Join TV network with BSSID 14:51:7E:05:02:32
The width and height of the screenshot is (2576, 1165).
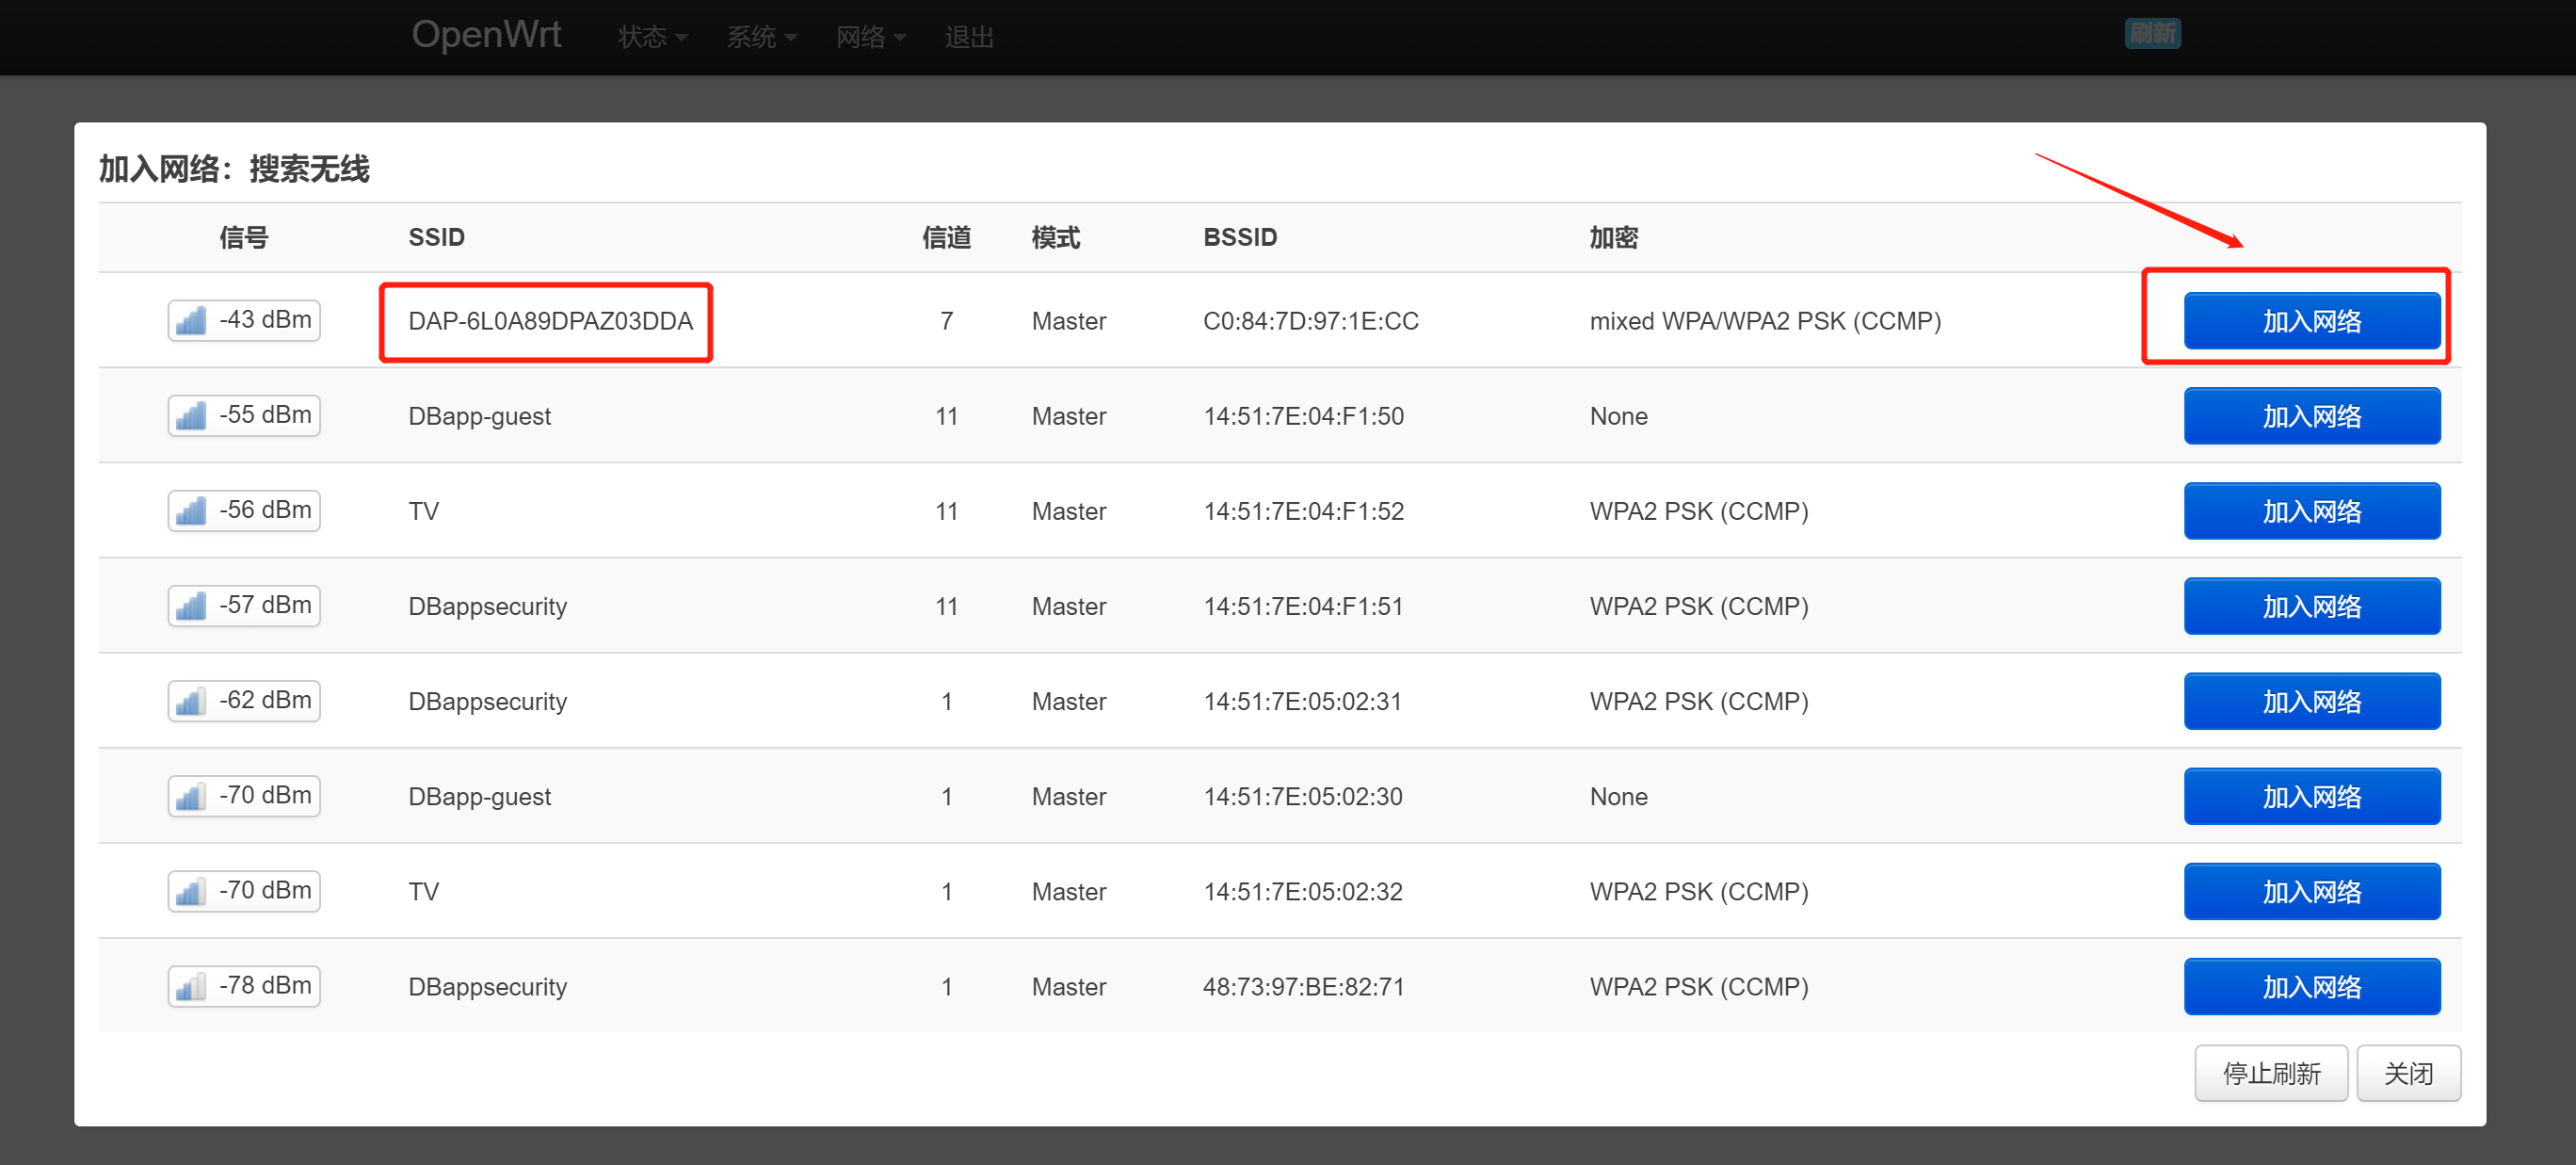click(x=2311, y=891)
